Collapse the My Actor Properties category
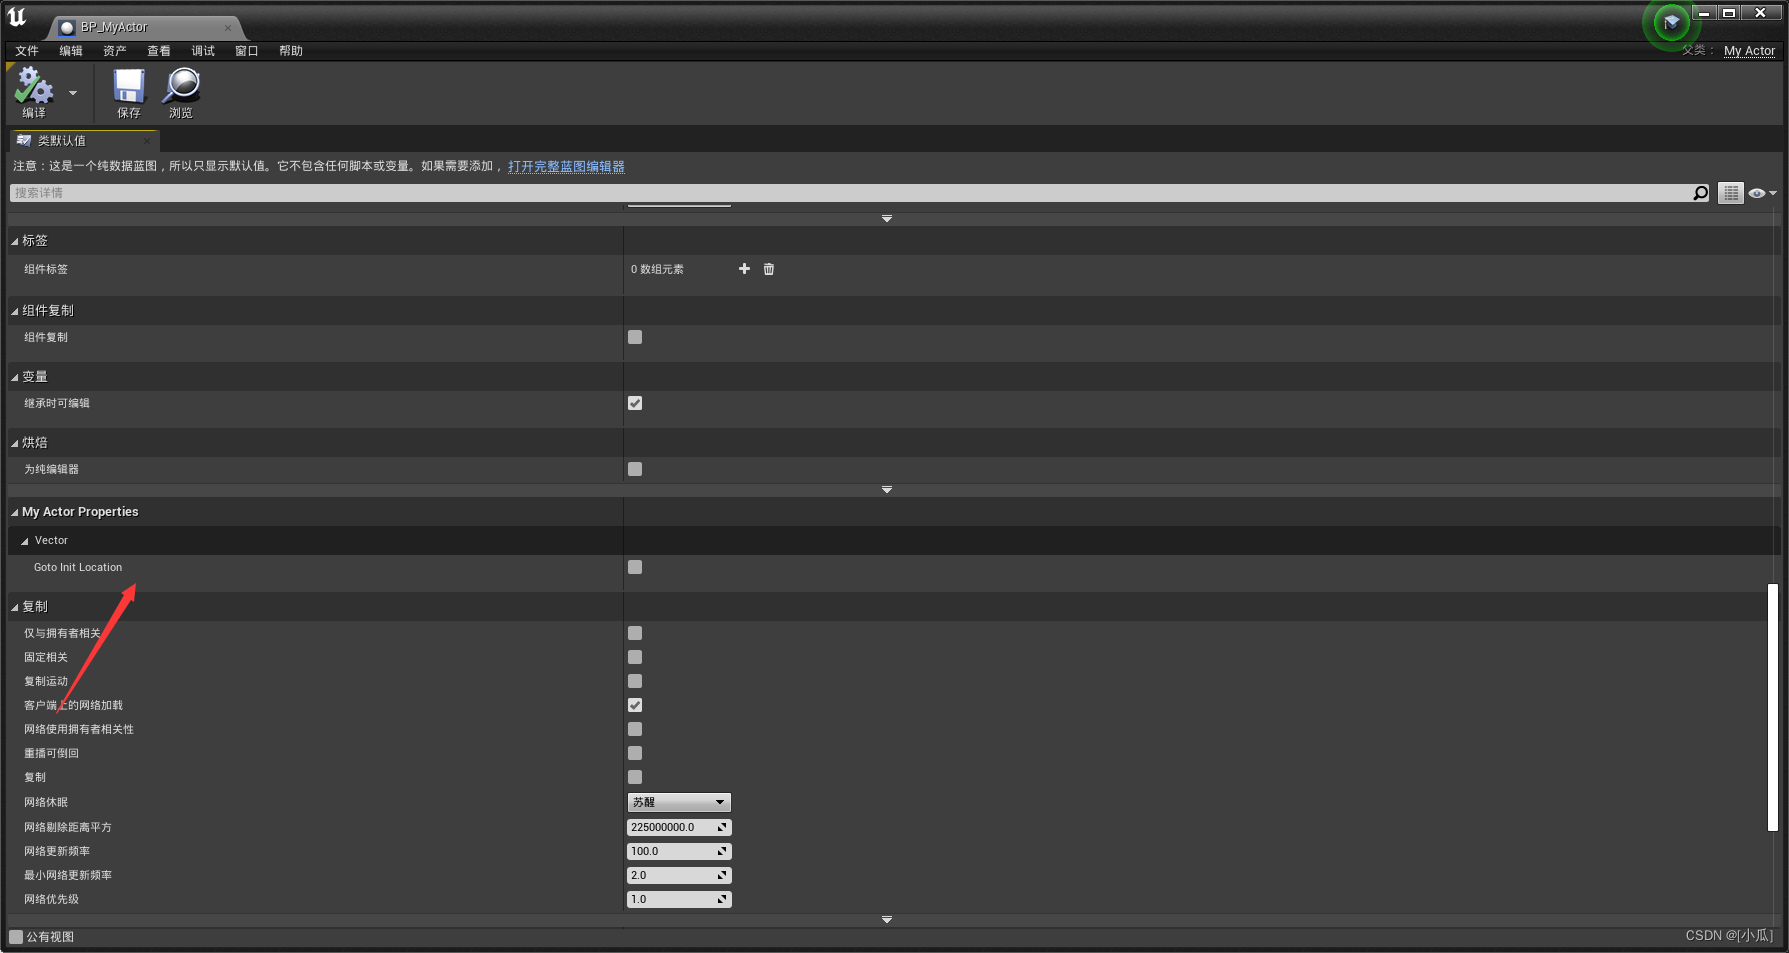This screenshot has width=1789, height=953. 15,512
